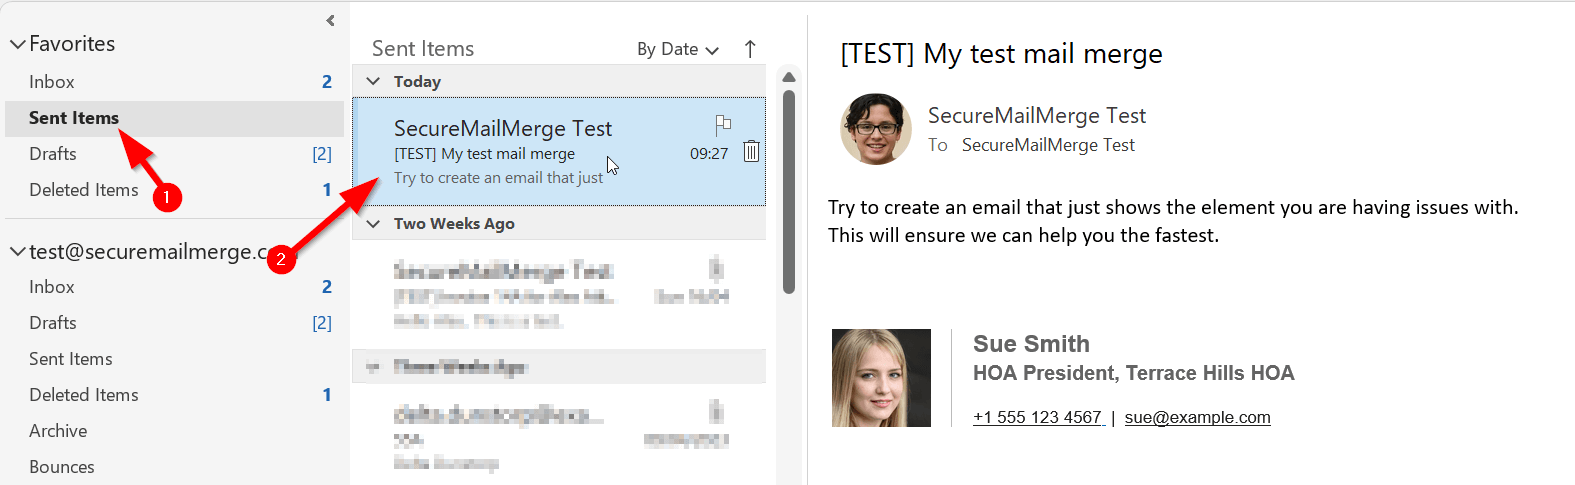The width and height of the screenshot is (1575, 485).
Task: Reverse sort order with the up arrow
Action: point(750,49)
